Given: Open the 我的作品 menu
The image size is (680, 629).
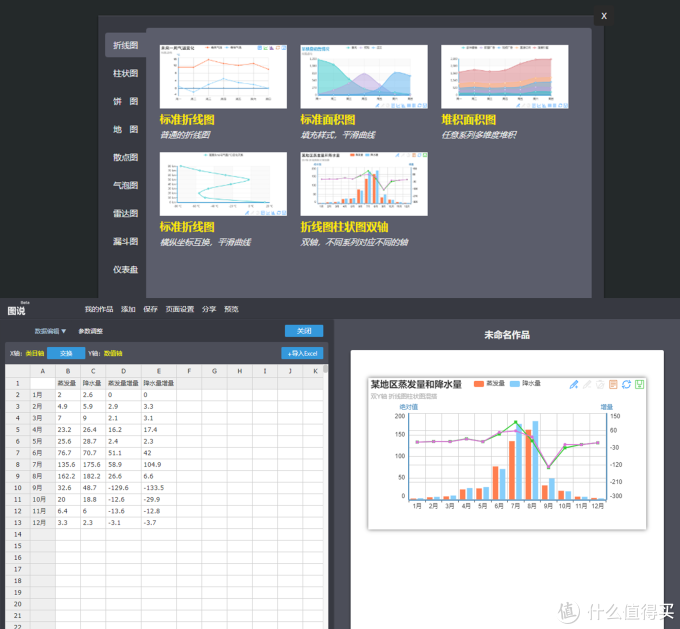Looking at the screenshot, I should point(99,309).
